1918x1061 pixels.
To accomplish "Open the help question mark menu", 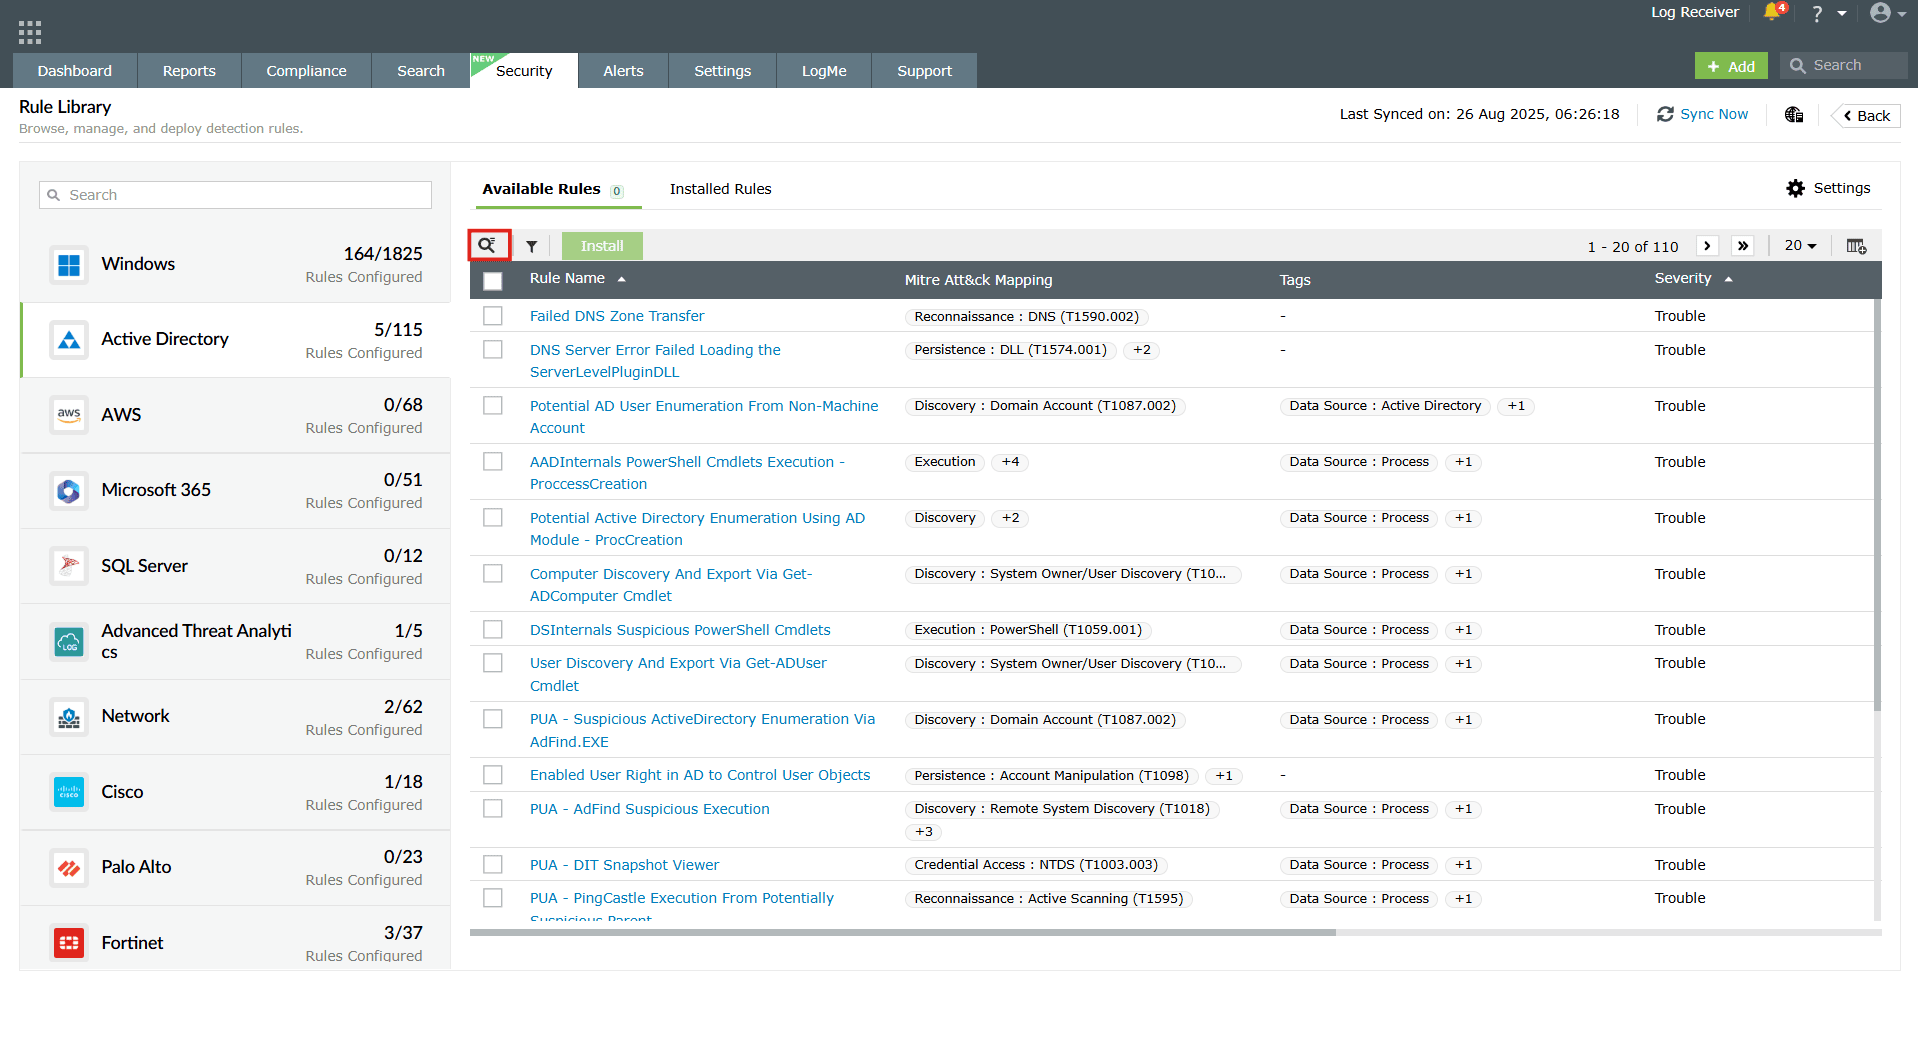I will [x=1817, y=13].
